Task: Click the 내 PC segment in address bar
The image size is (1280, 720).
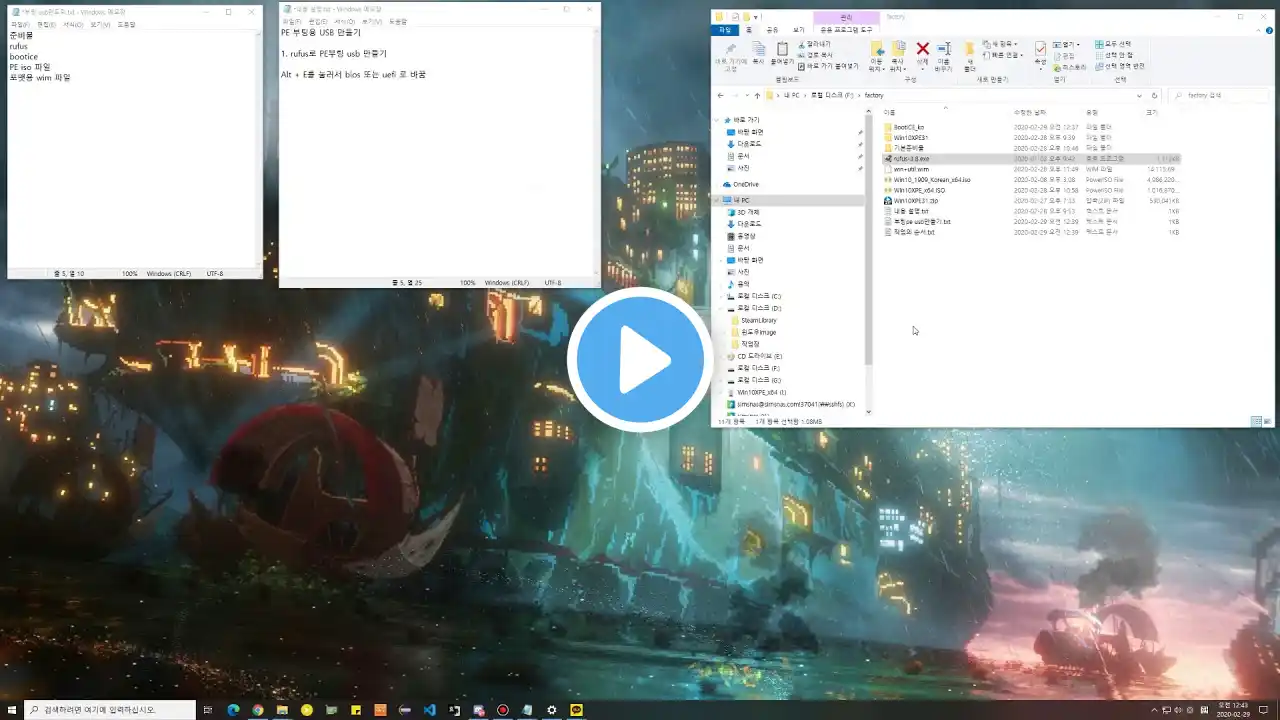Action: click(x=793, y=95)
